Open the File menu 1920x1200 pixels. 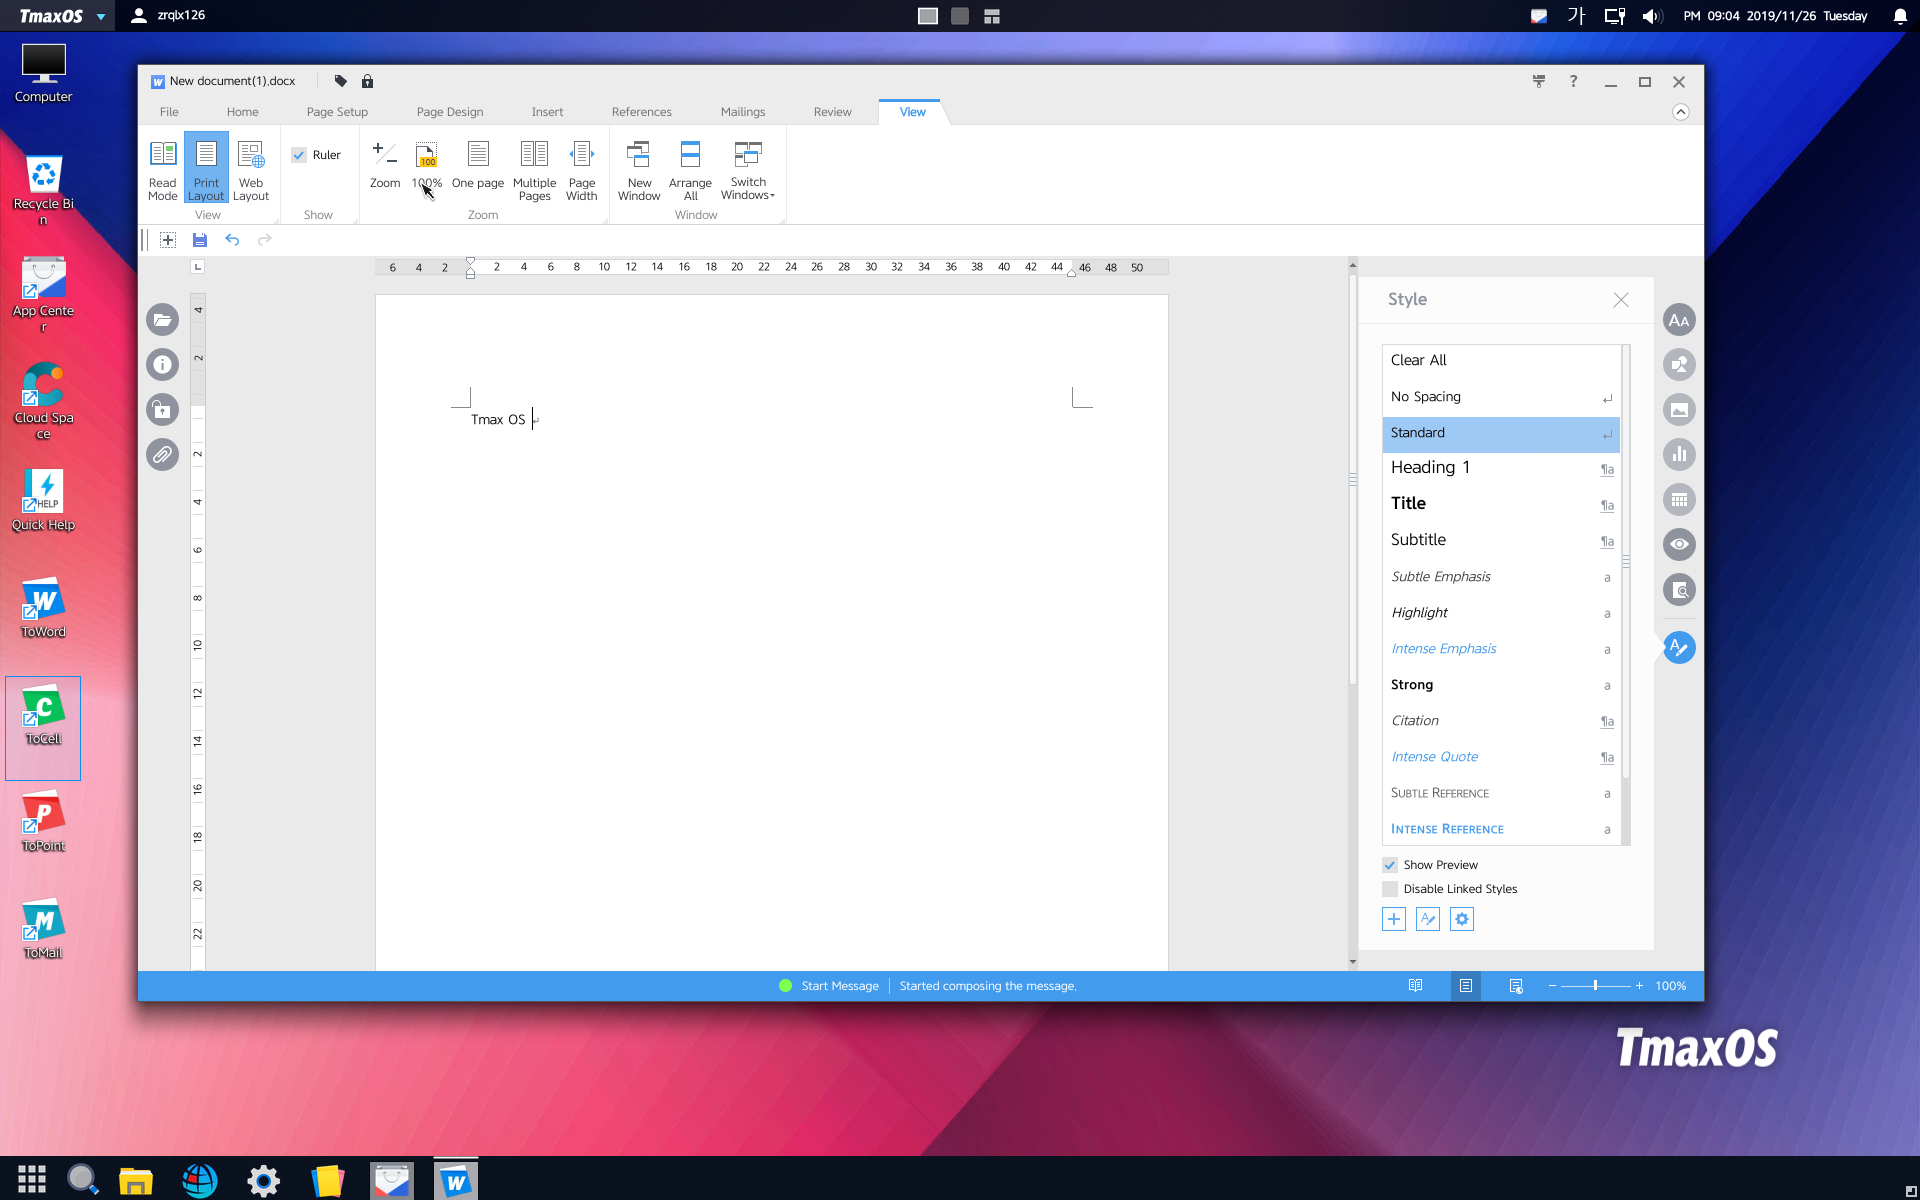[x=169, y=112]
